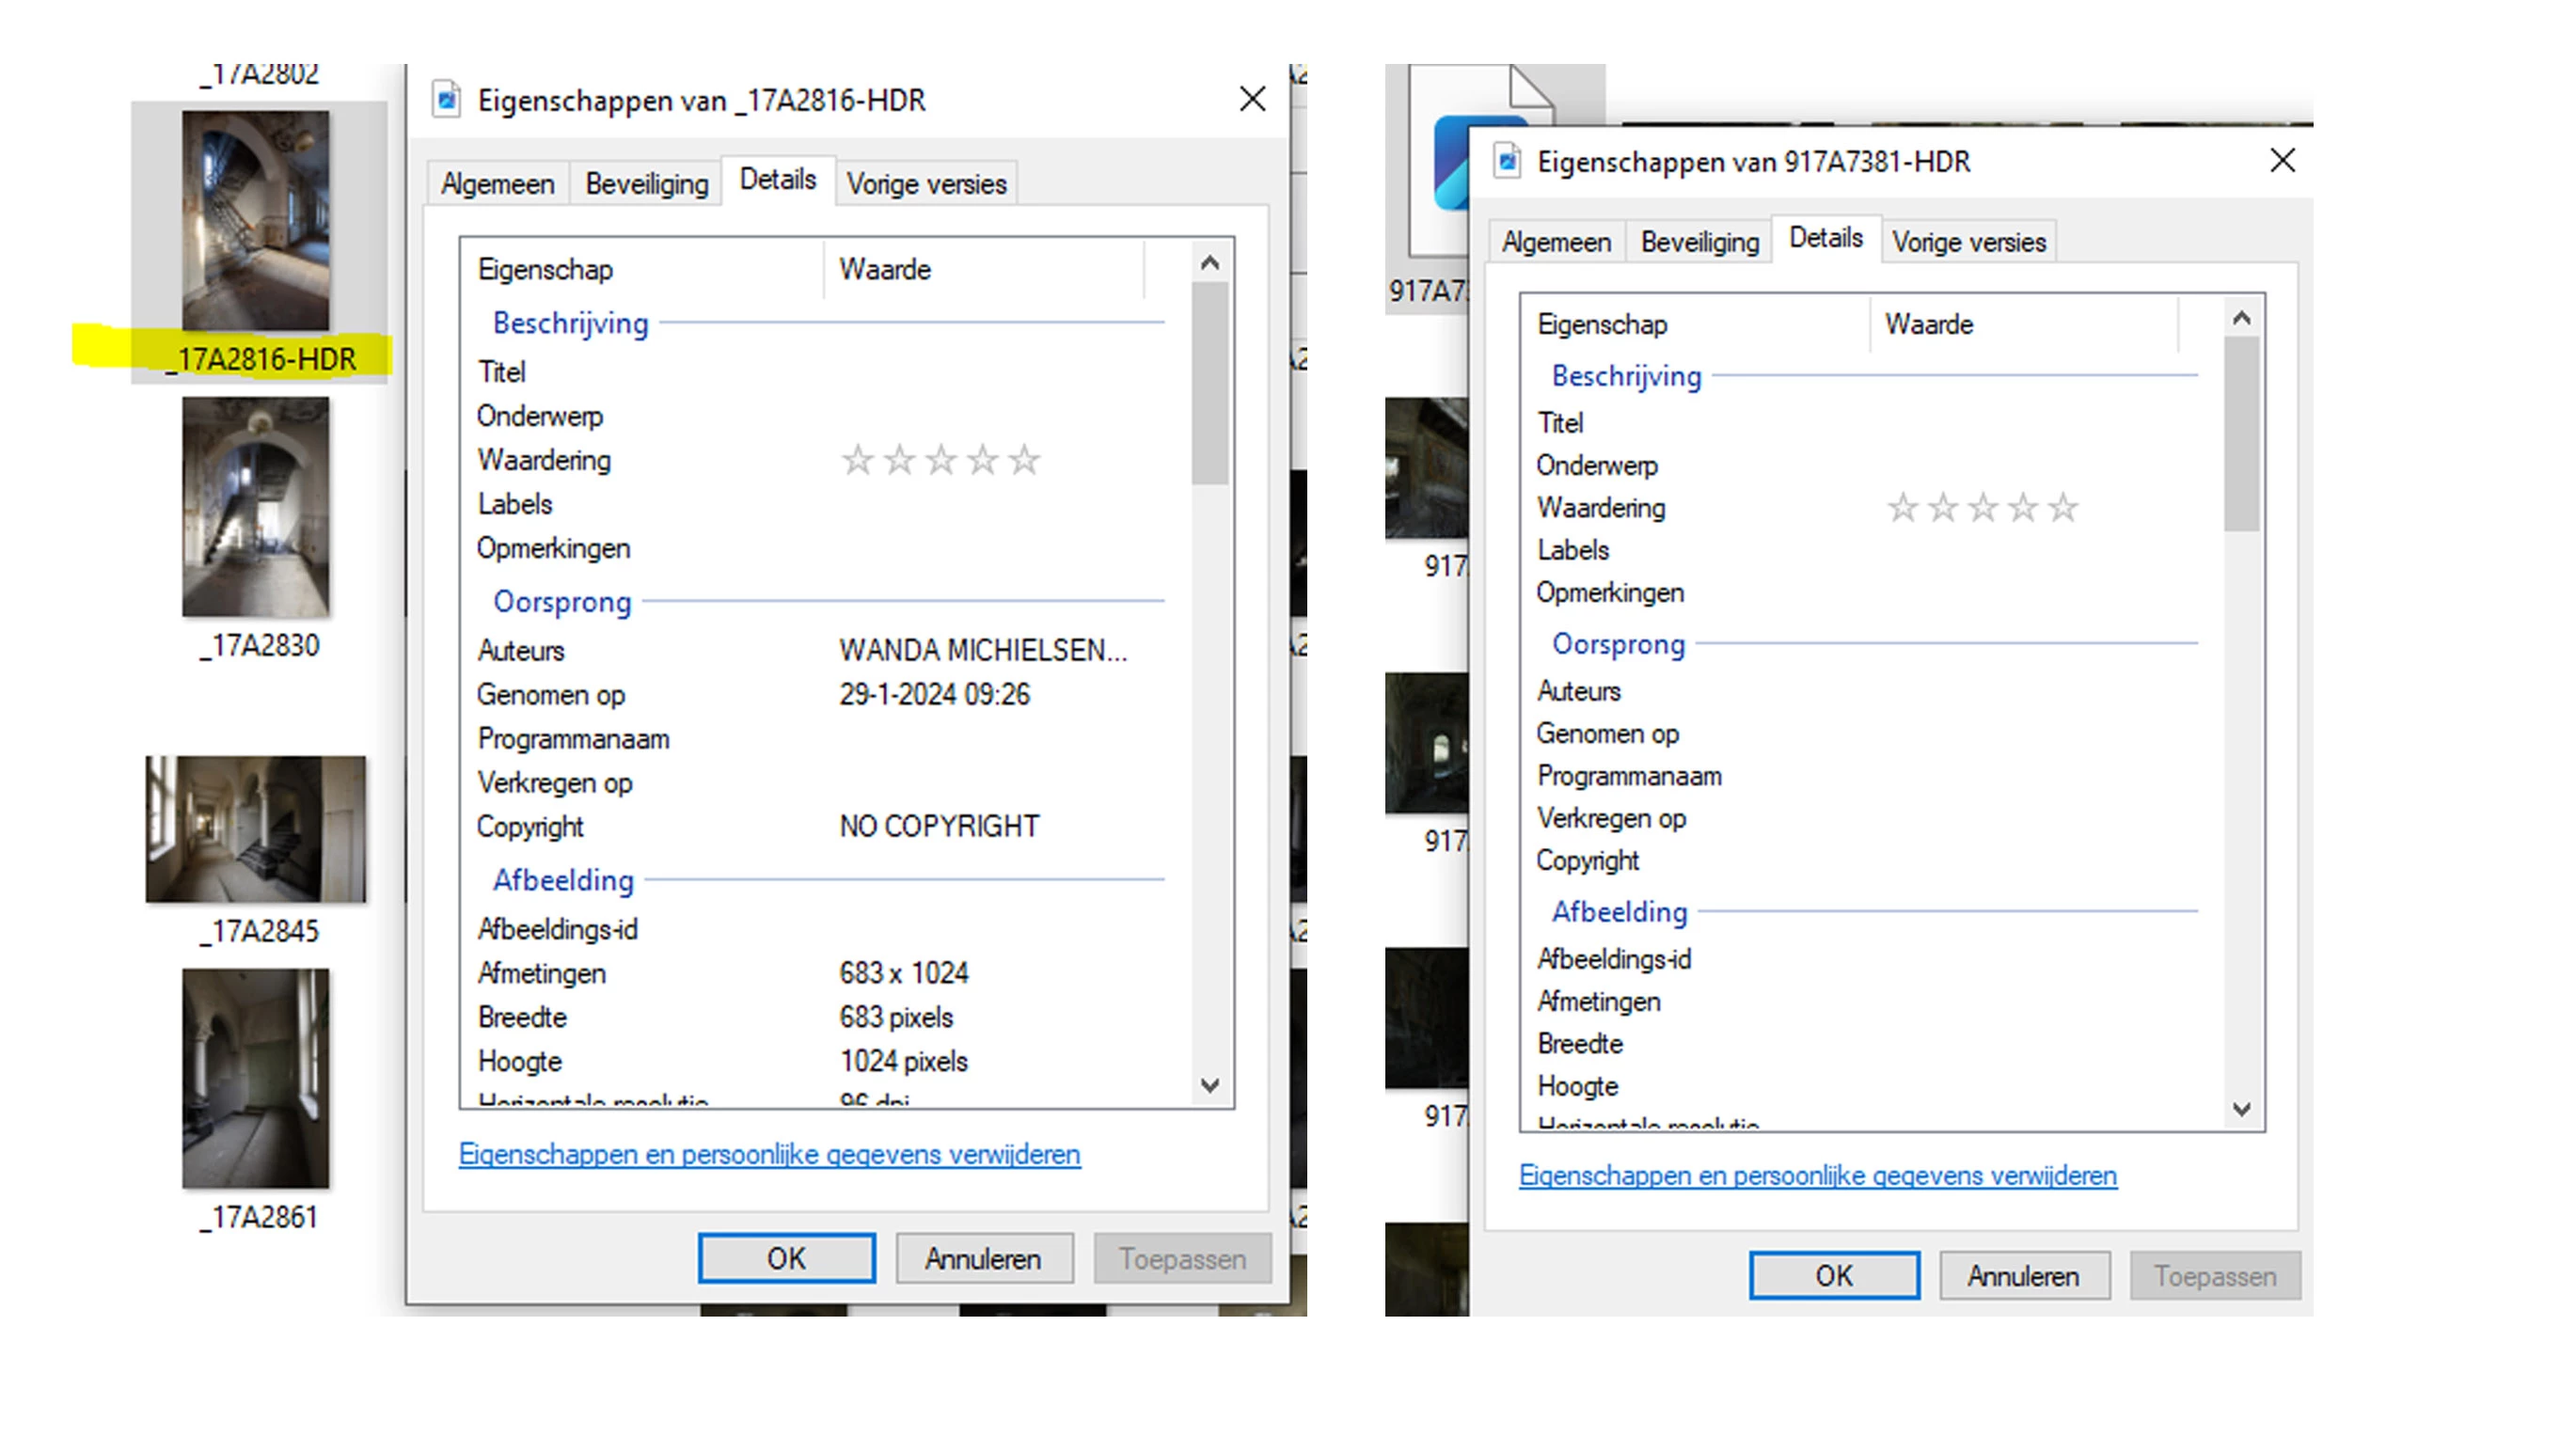Close the _17A2816-HDR properties dialog
2576x1436 pixels.
point(1252,99)
